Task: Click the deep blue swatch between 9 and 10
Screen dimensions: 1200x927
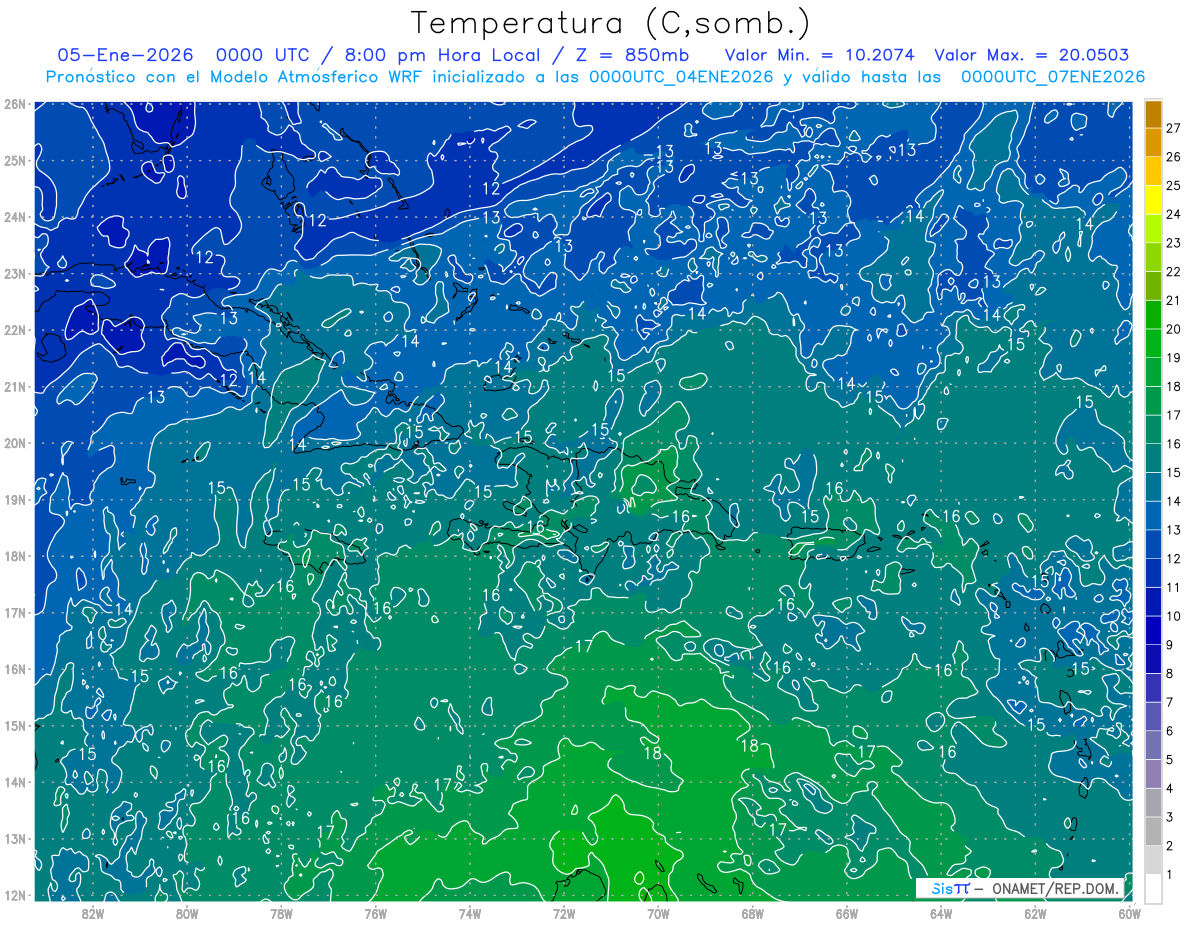Action: pyautogui.click(x=1153, y=630)
